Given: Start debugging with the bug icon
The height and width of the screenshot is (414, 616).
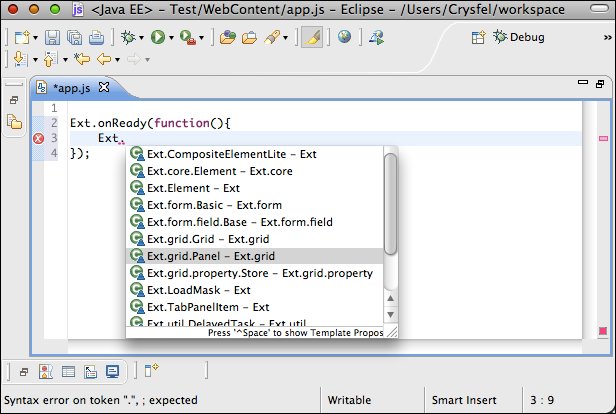Looking at the screenshot, I should (x=128, y=37).
